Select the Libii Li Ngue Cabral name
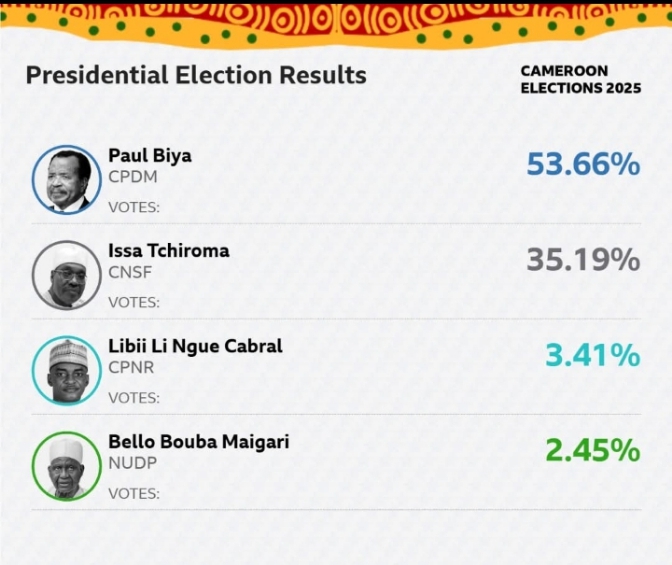 [x=195, y=346]
